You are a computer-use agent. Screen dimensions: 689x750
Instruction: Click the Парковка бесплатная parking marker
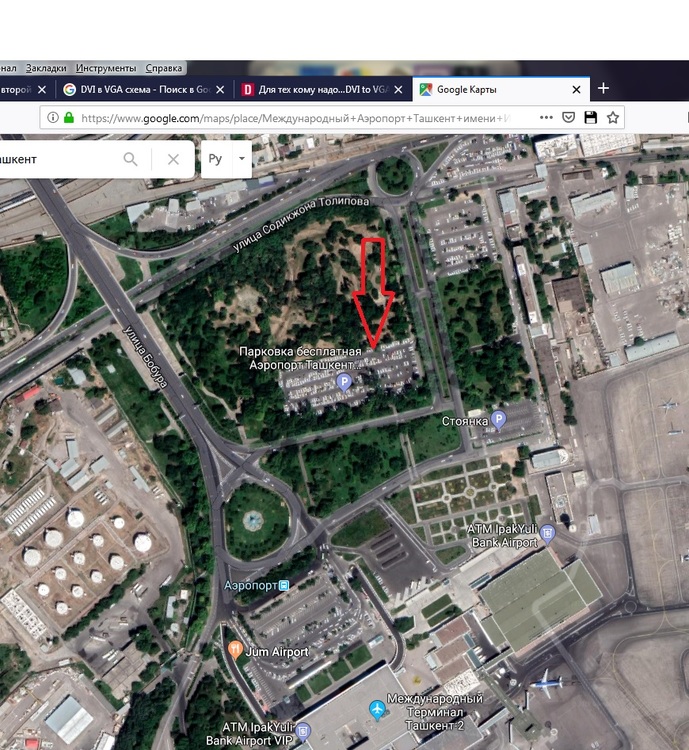point(344,382)
